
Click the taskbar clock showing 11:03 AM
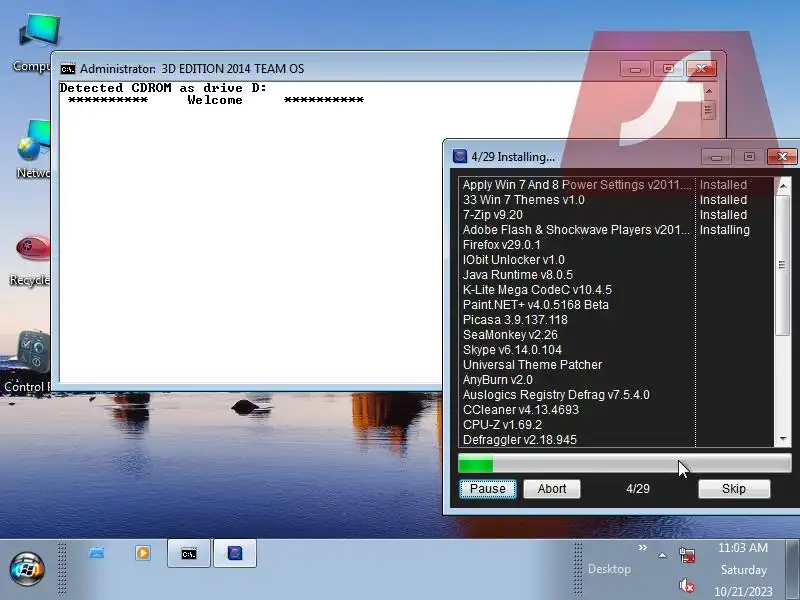click(743, 548)
